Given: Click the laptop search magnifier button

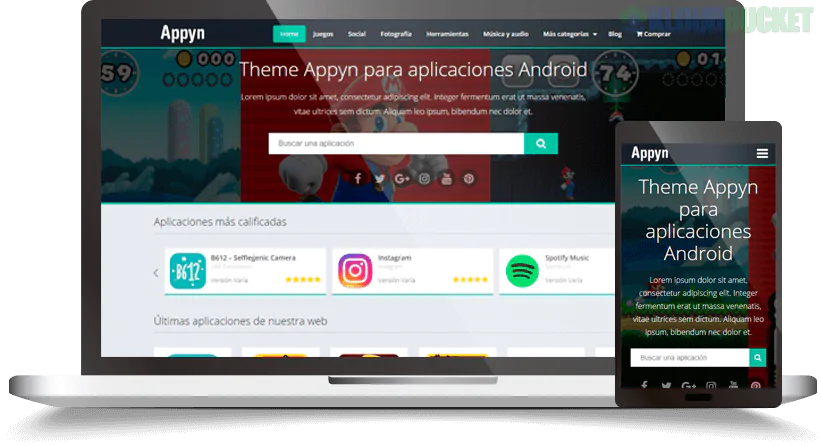Looking at the screenshot, I should 541,143.
